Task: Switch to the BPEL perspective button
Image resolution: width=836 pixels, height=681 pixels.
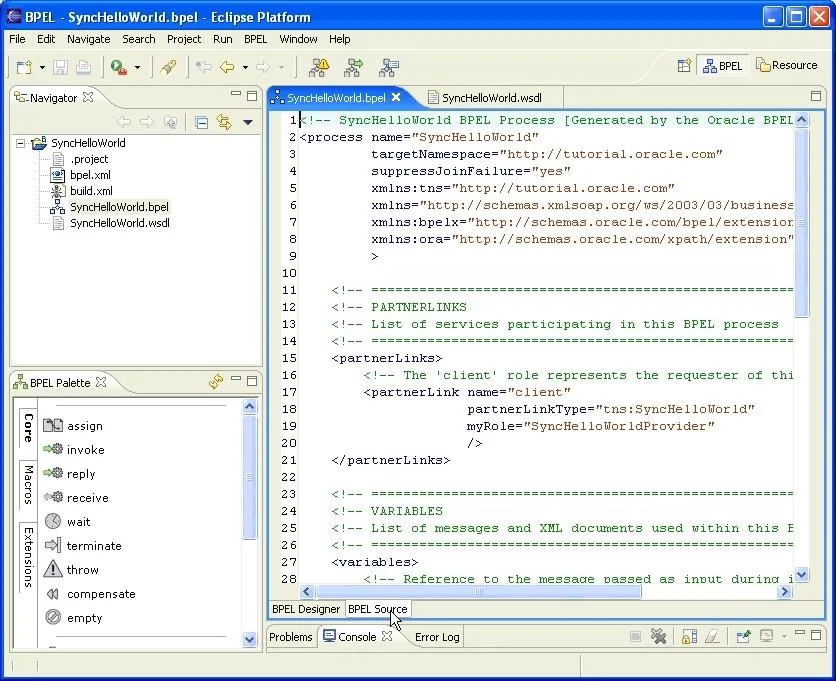Action: tap(722, 66)
